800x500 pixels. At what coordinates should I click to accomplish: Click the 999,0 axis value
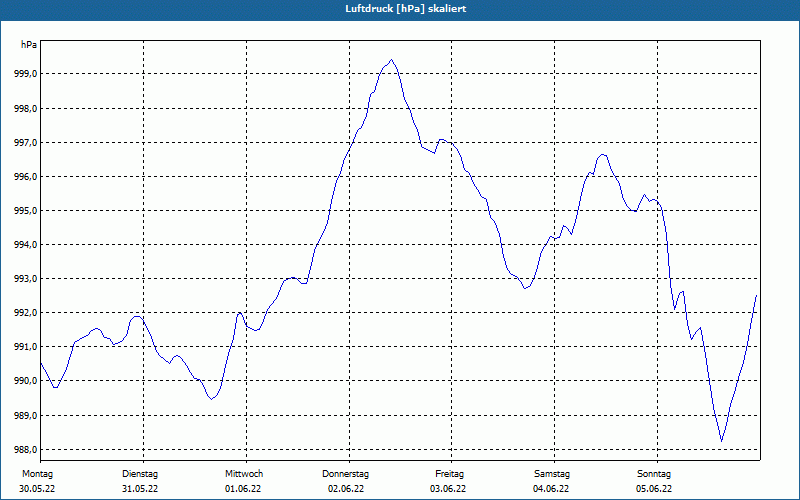click(26, 74)
